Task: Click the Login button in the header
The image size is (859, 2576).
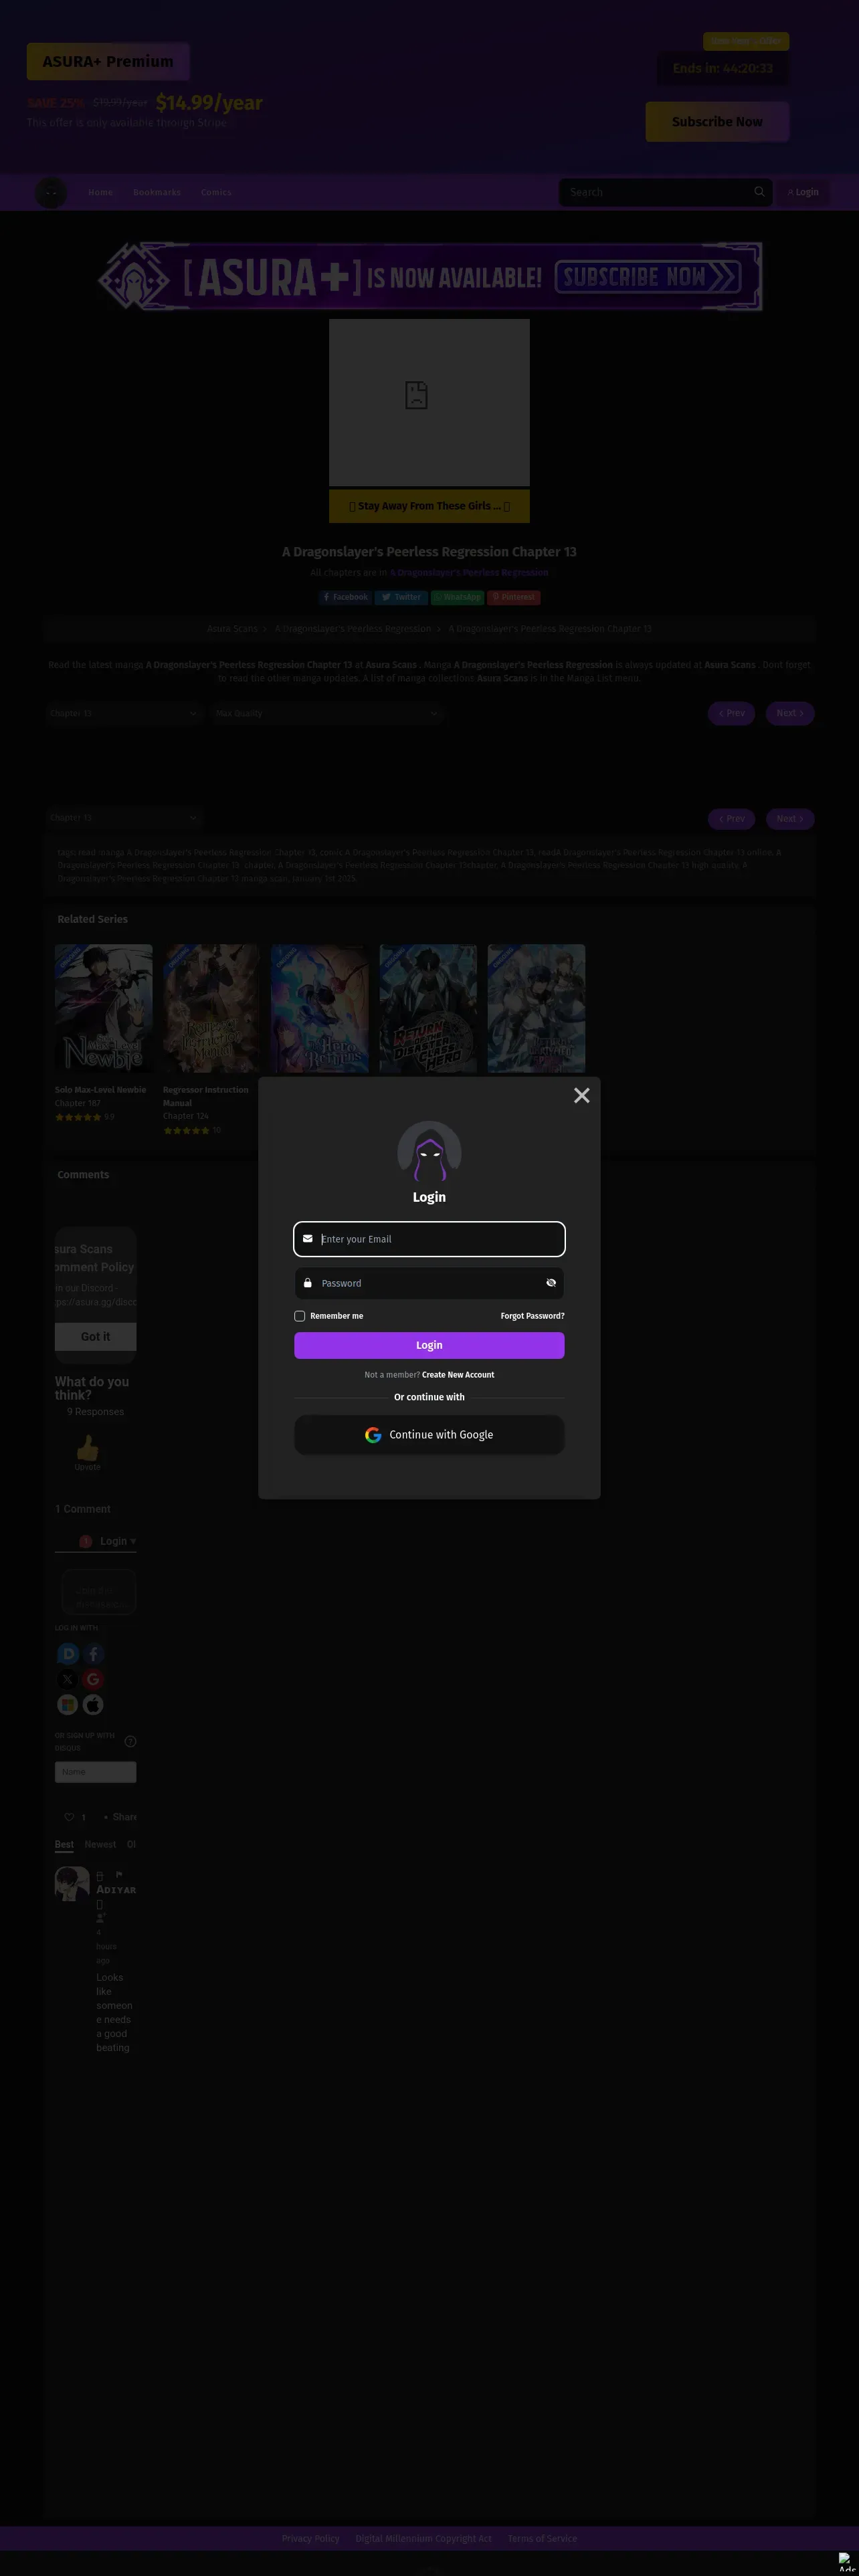Action: pos(803,192)
